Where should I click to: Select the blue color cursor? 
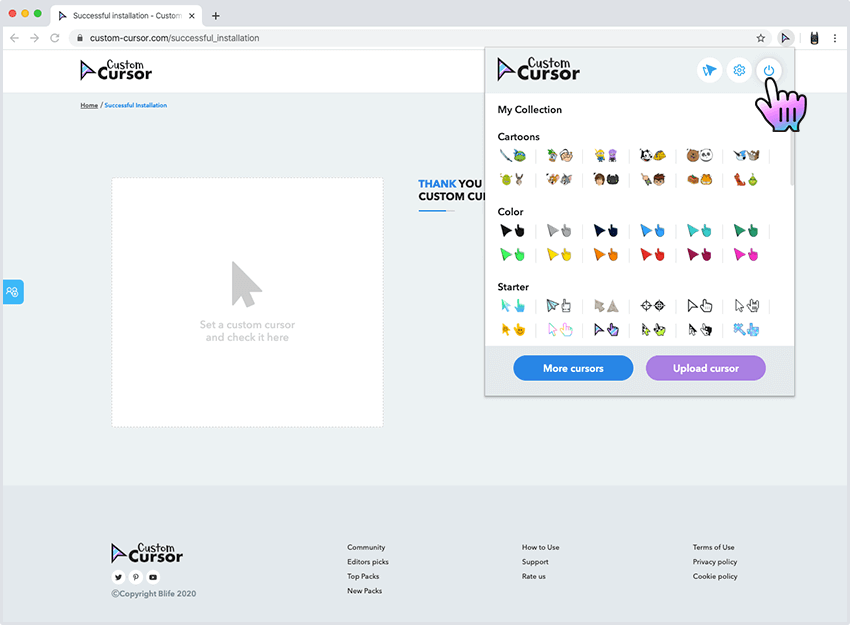pos(653,231)
